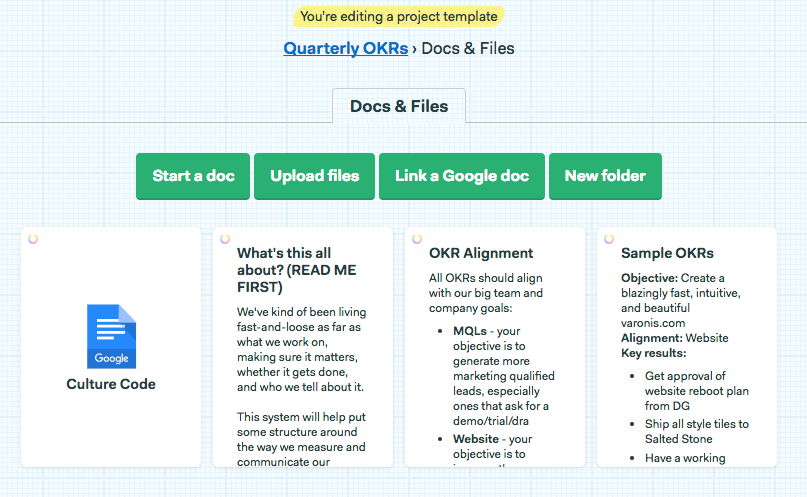
Task: Open the What's this all about? (READ ME FIRST) doc
Action: point(296,270)
